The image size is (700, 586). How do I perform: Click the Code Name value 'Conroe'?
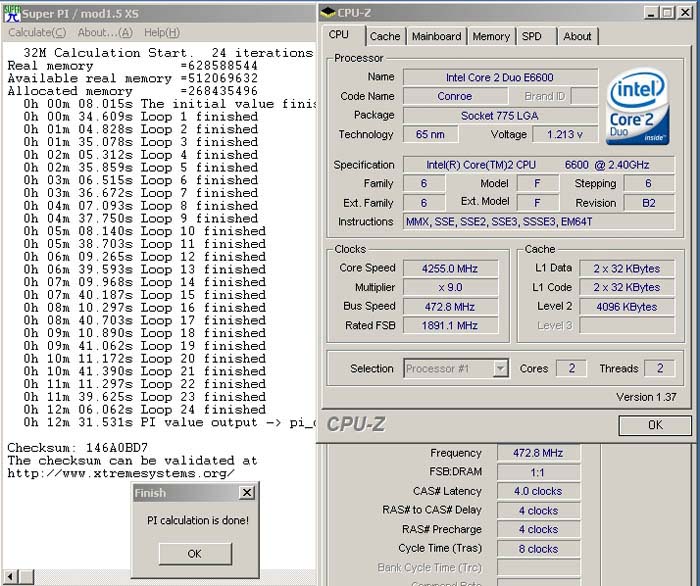455,96
